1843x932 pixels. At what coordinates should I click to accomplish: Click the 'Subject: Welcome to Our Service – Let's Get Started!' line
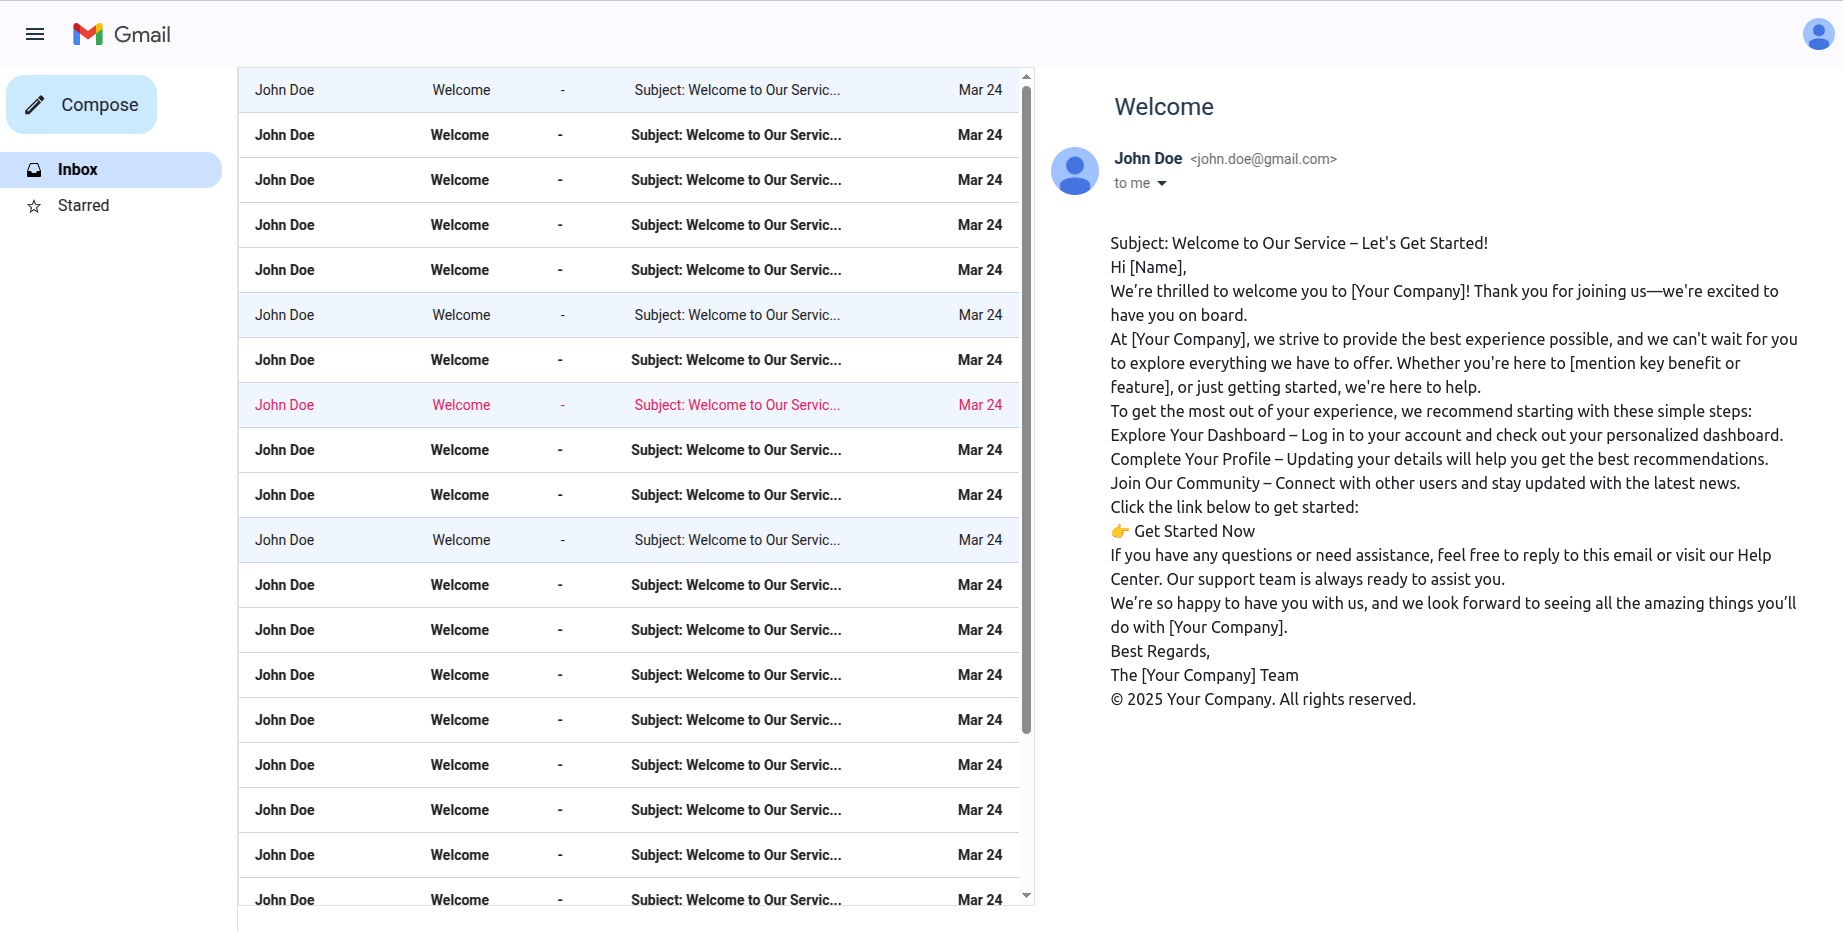point(1299,243)
